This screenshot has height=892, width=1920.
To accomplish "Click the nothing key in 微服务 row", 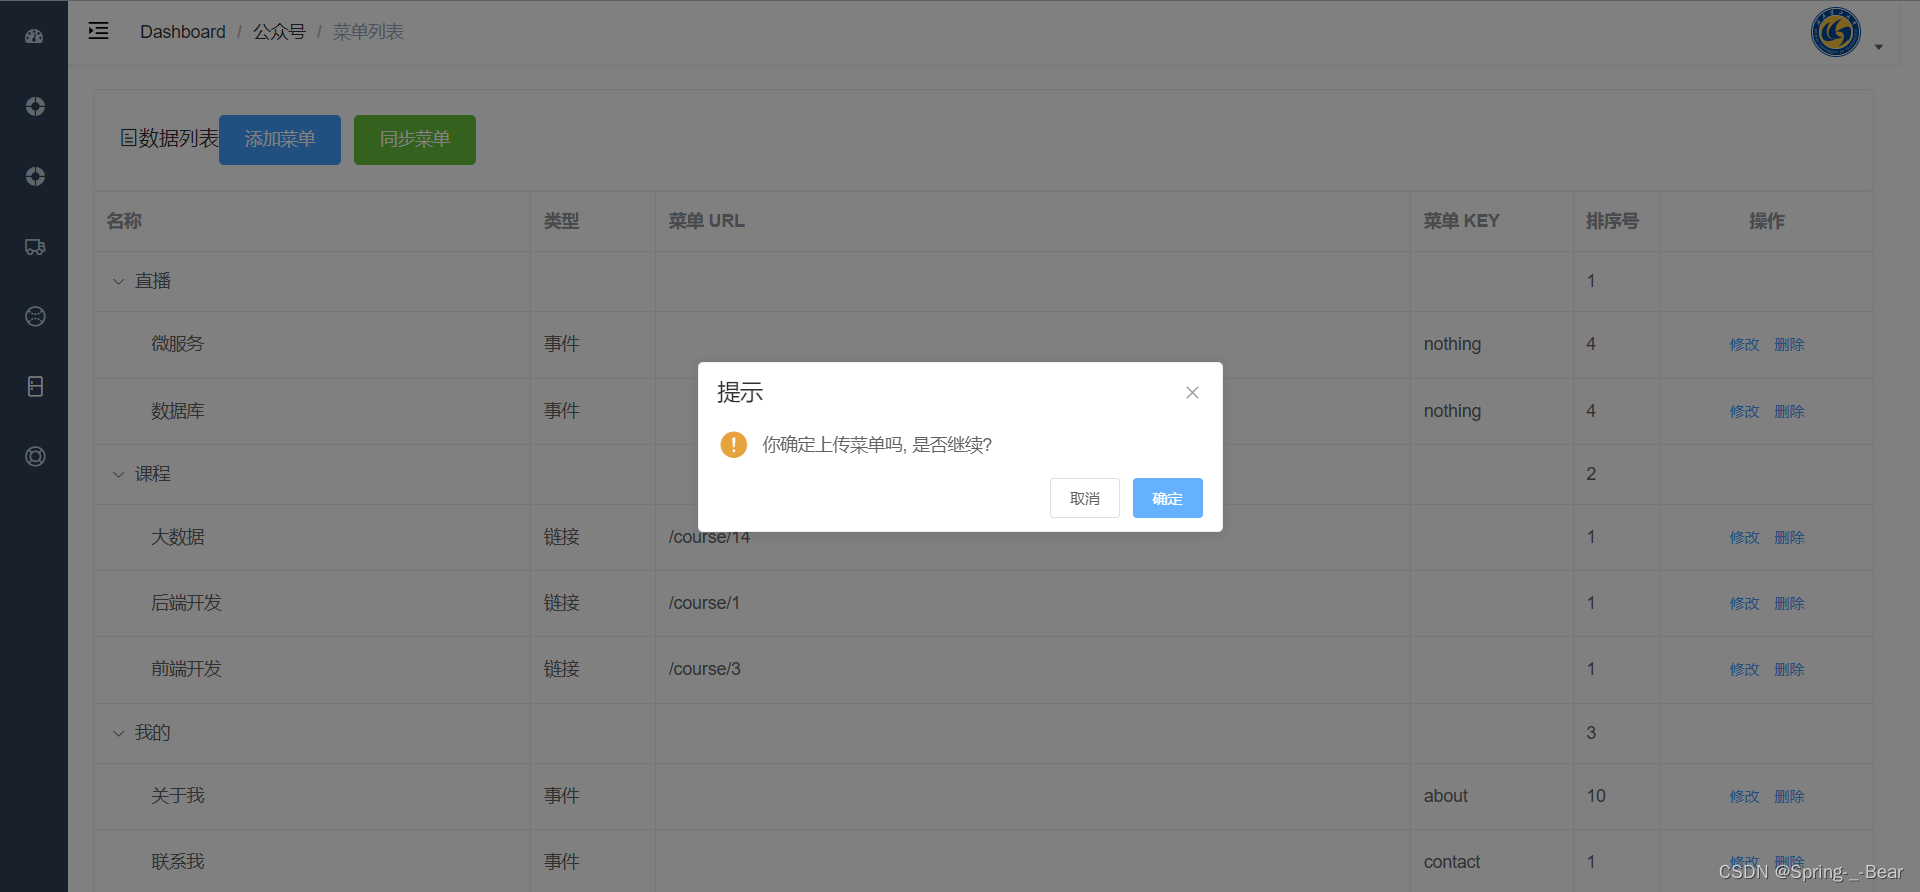I will [x=1452, y=344].
